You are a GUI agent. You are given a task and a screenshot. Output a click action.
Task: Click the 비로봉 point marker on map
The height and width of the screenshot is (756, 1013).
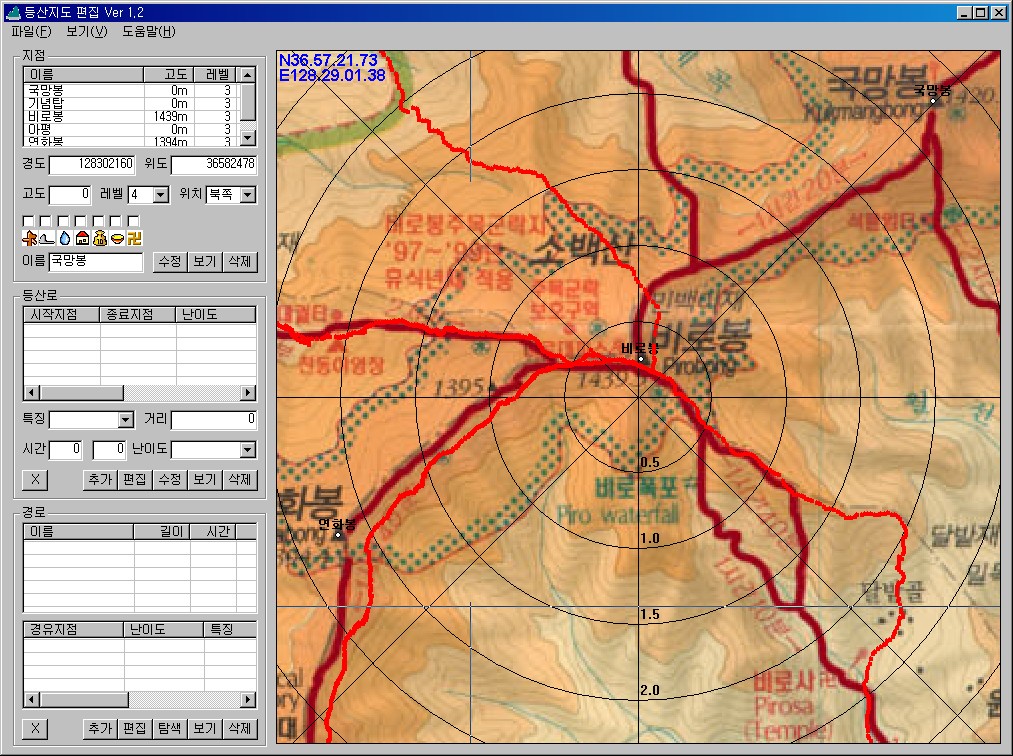641,358
